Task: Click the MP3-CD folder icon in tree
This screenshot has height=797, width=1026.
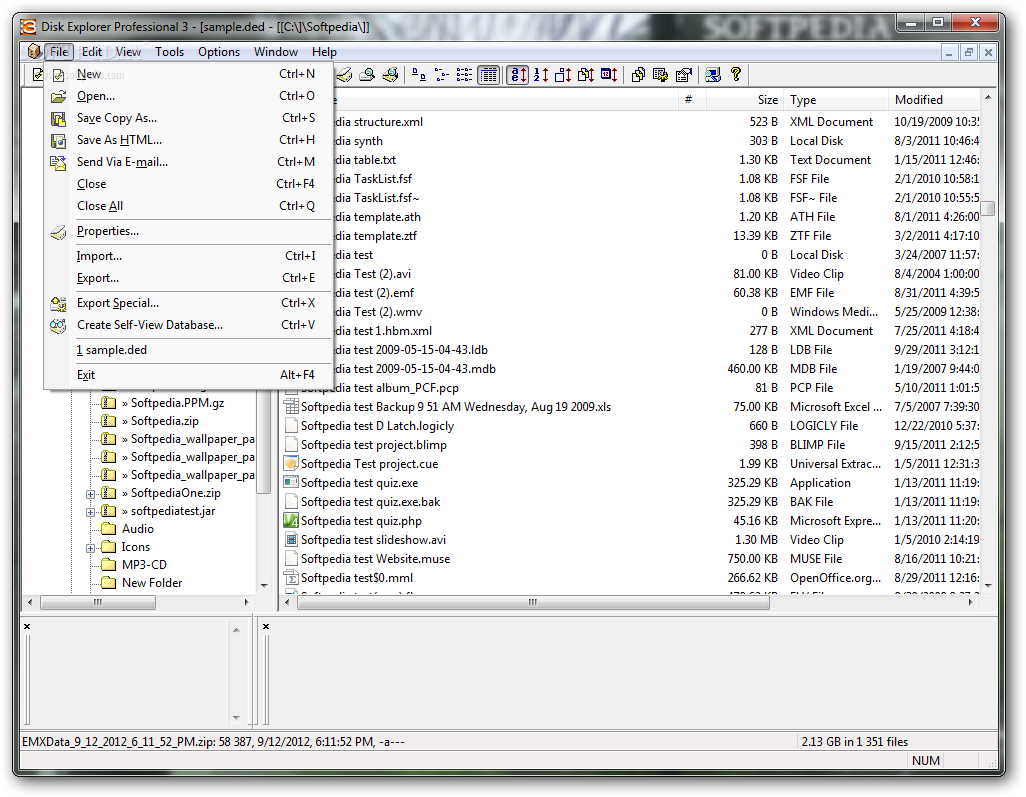Action: coord(109,565)
